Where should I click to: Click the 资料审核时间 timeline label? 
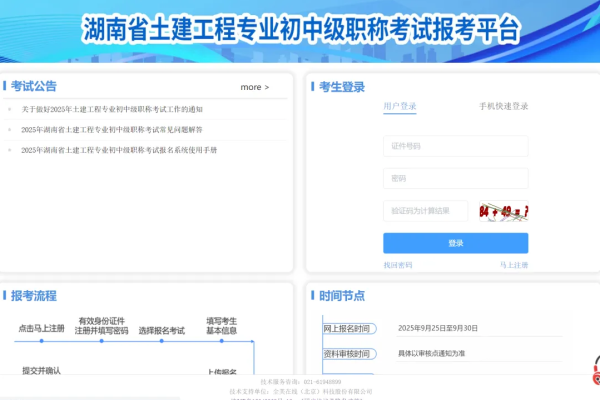(x=349, y=354)
